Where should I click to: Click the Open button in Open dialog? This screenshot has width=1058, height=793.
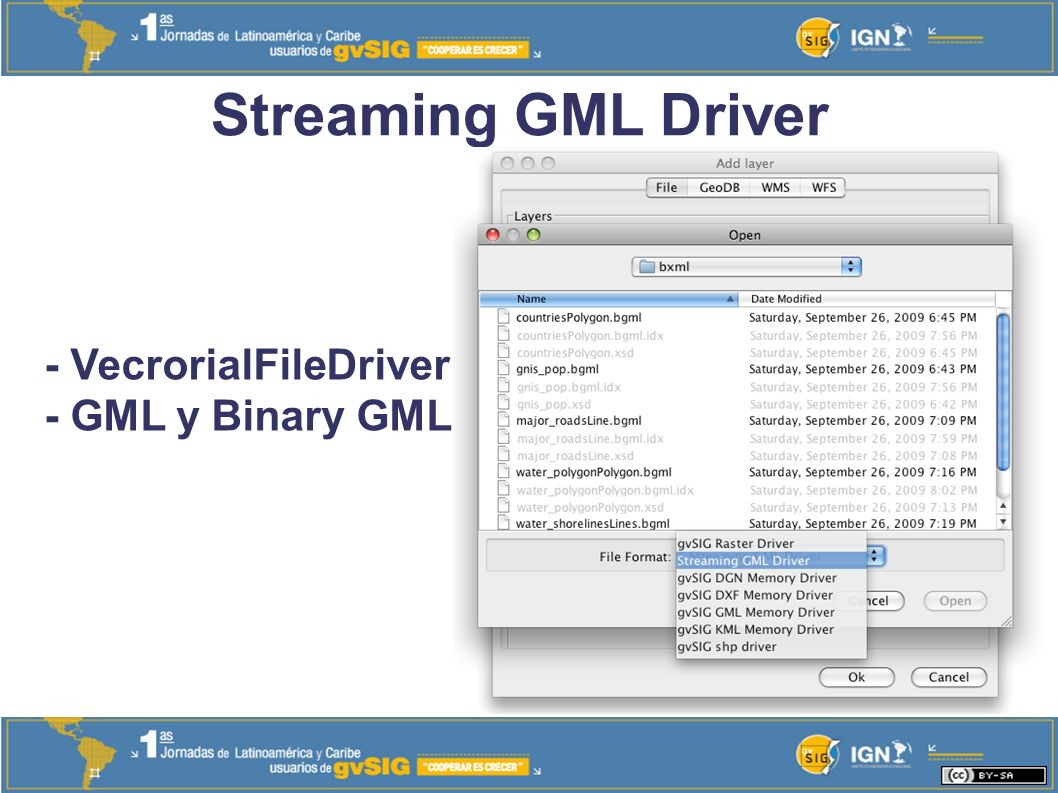955,601
